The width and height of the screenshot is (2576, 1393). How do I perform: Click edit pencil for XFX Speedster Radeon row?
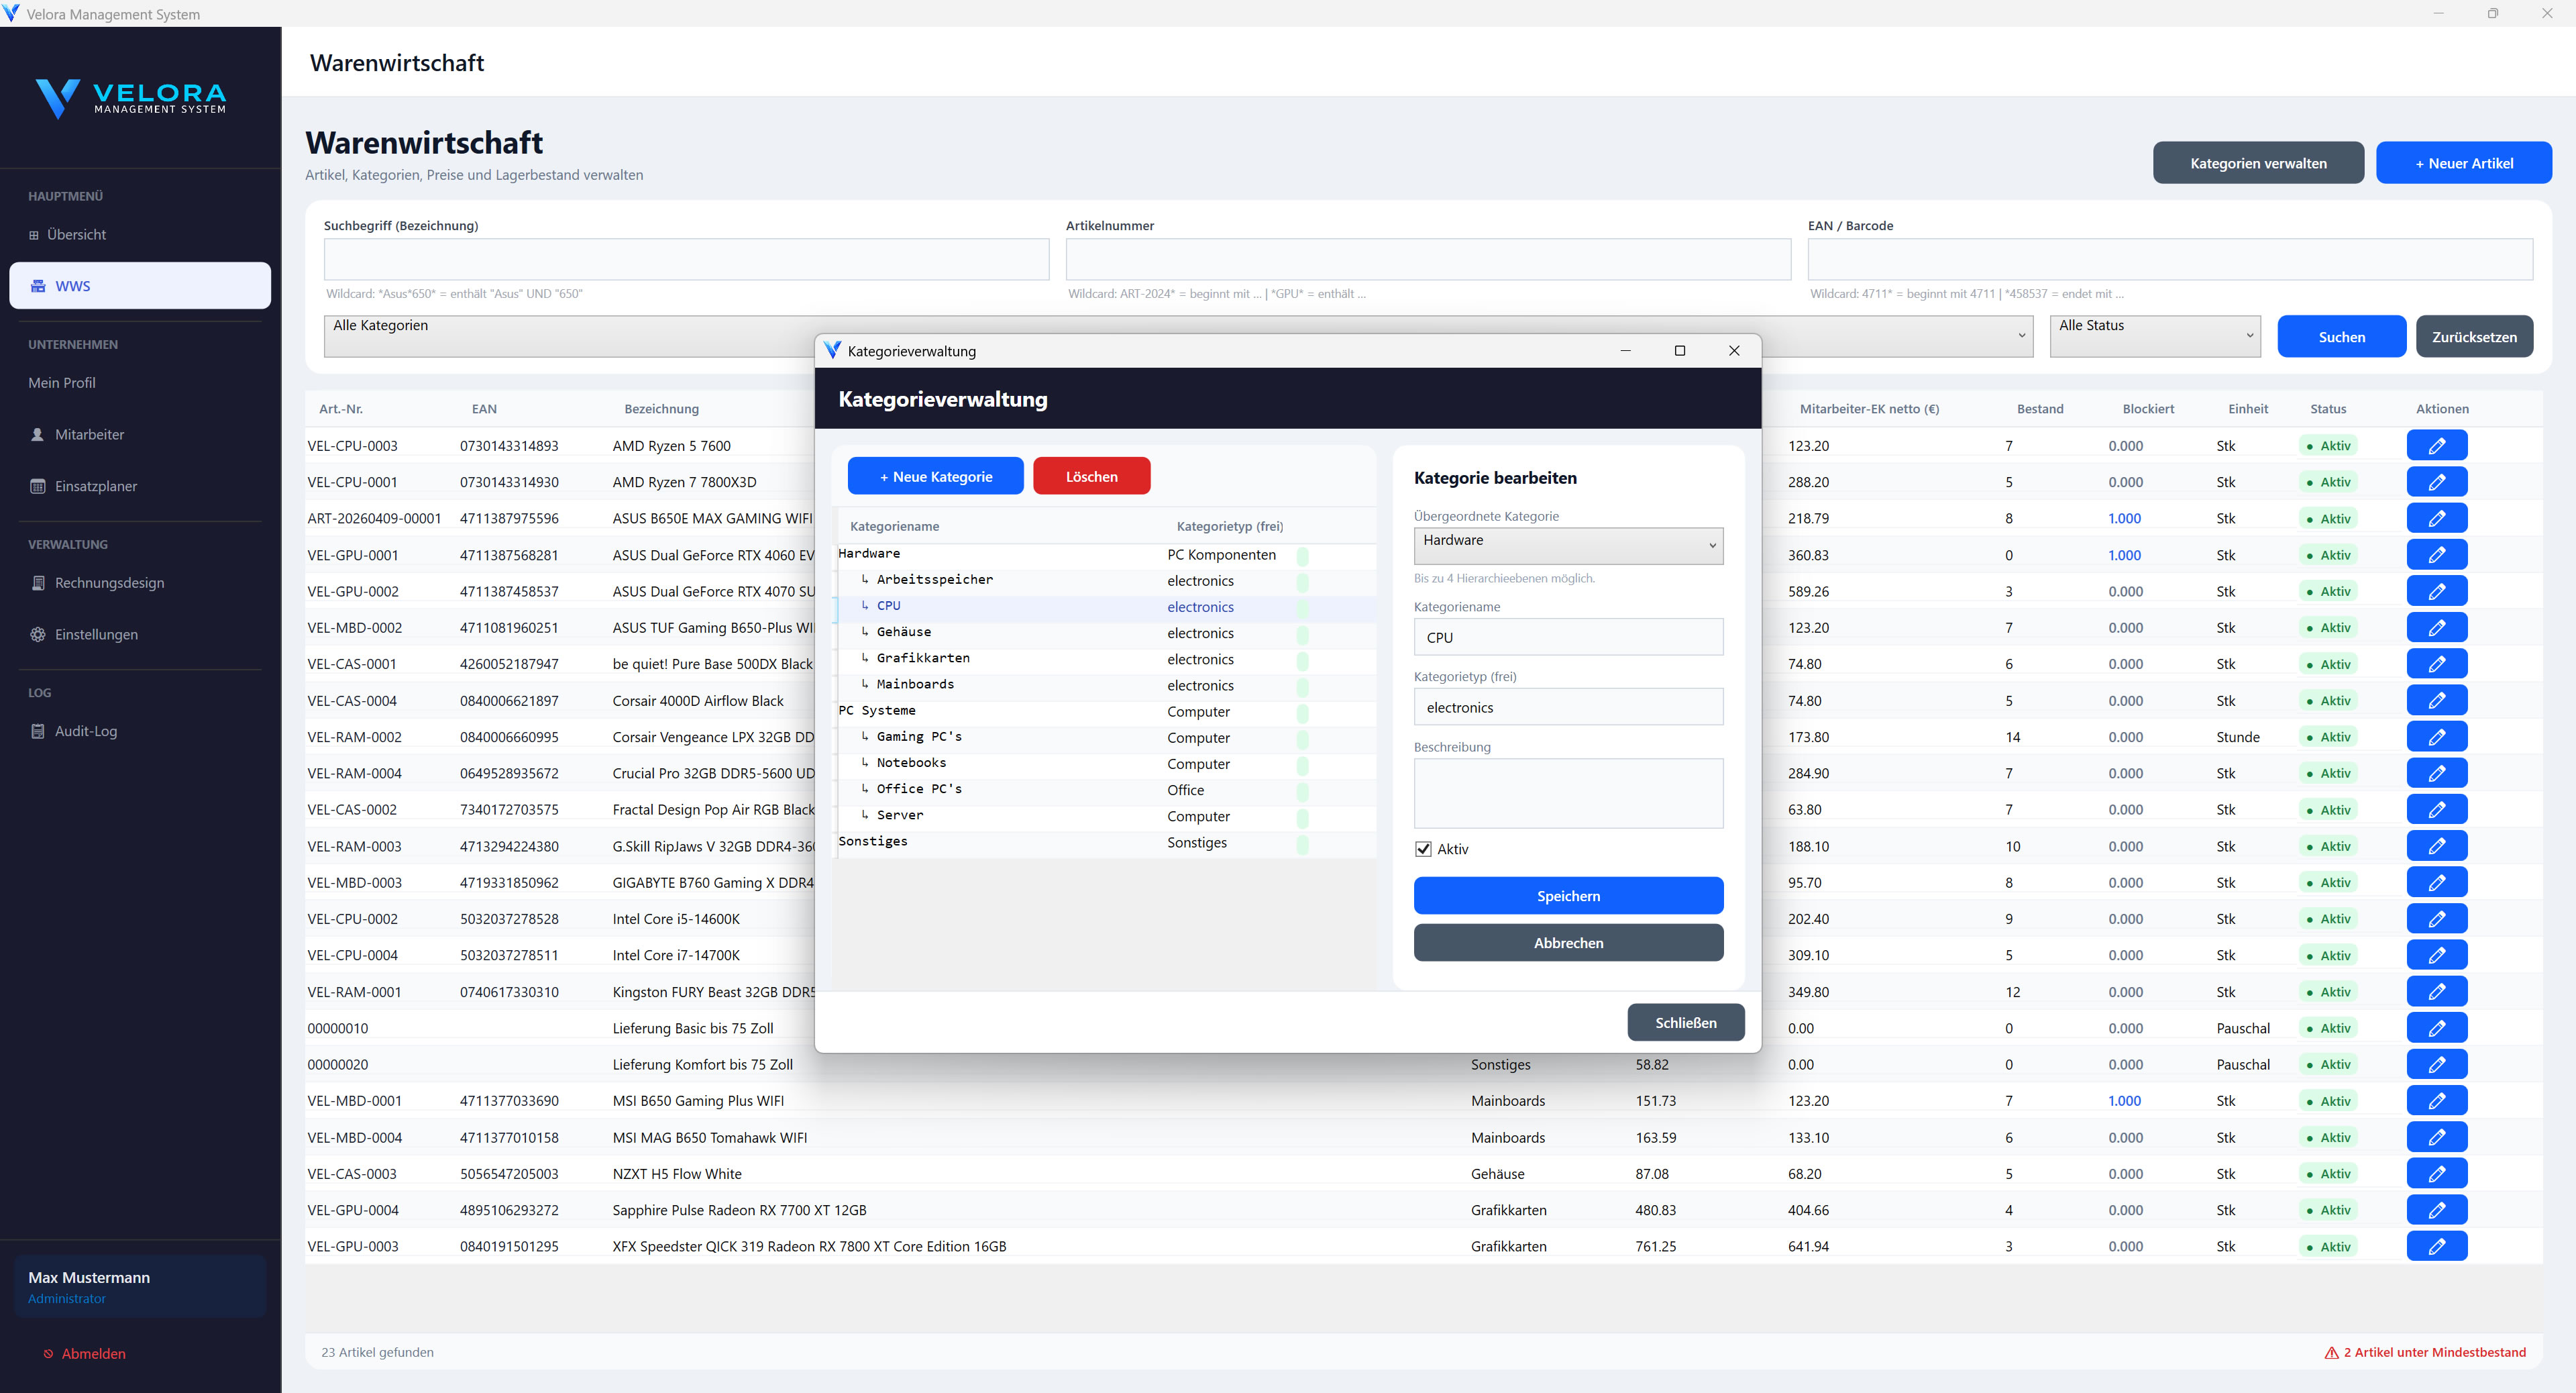(x=2436, y=1246)
